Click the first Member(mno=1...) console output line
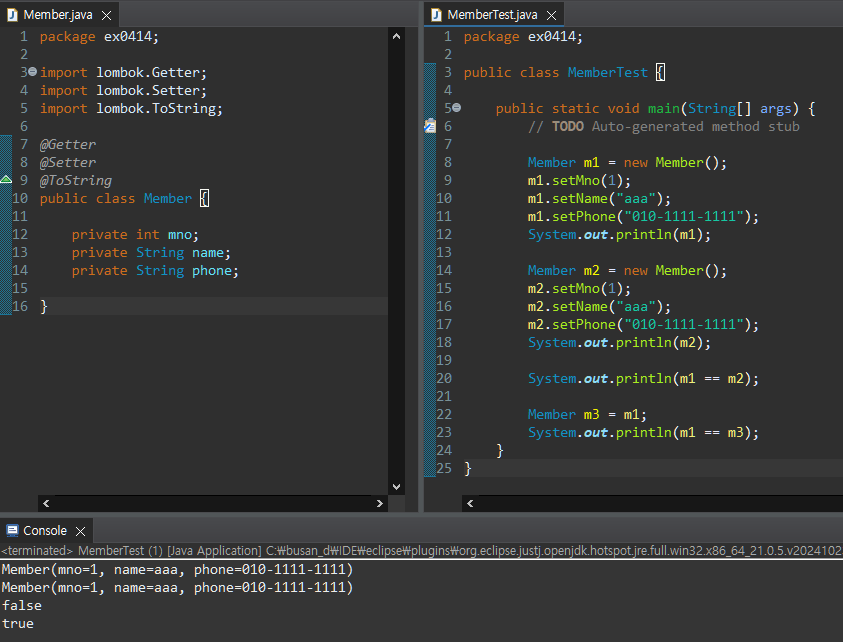843x642 pixels. click(177, 569)
